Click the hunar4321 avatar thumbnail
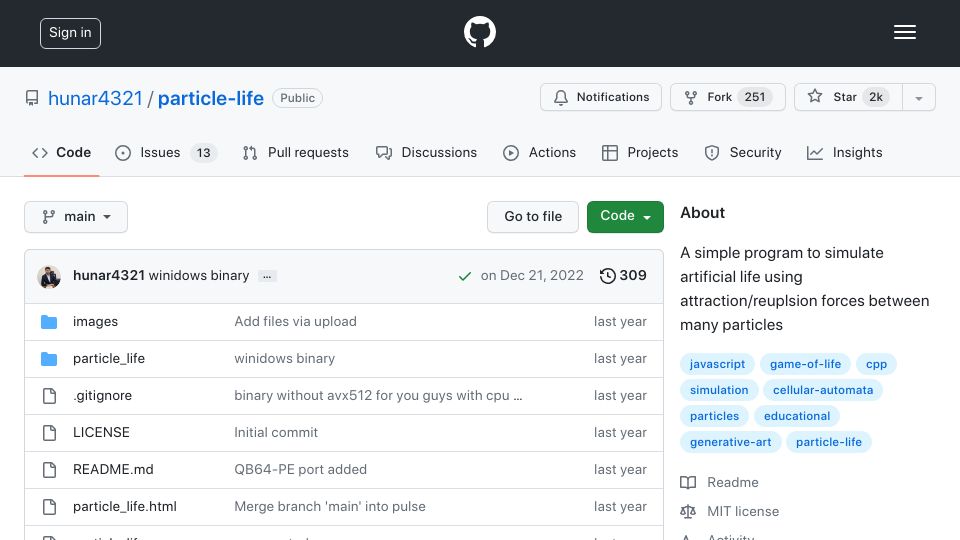Image resolution: width=960 pixels, height=540 pixels. tap(49, 276)
